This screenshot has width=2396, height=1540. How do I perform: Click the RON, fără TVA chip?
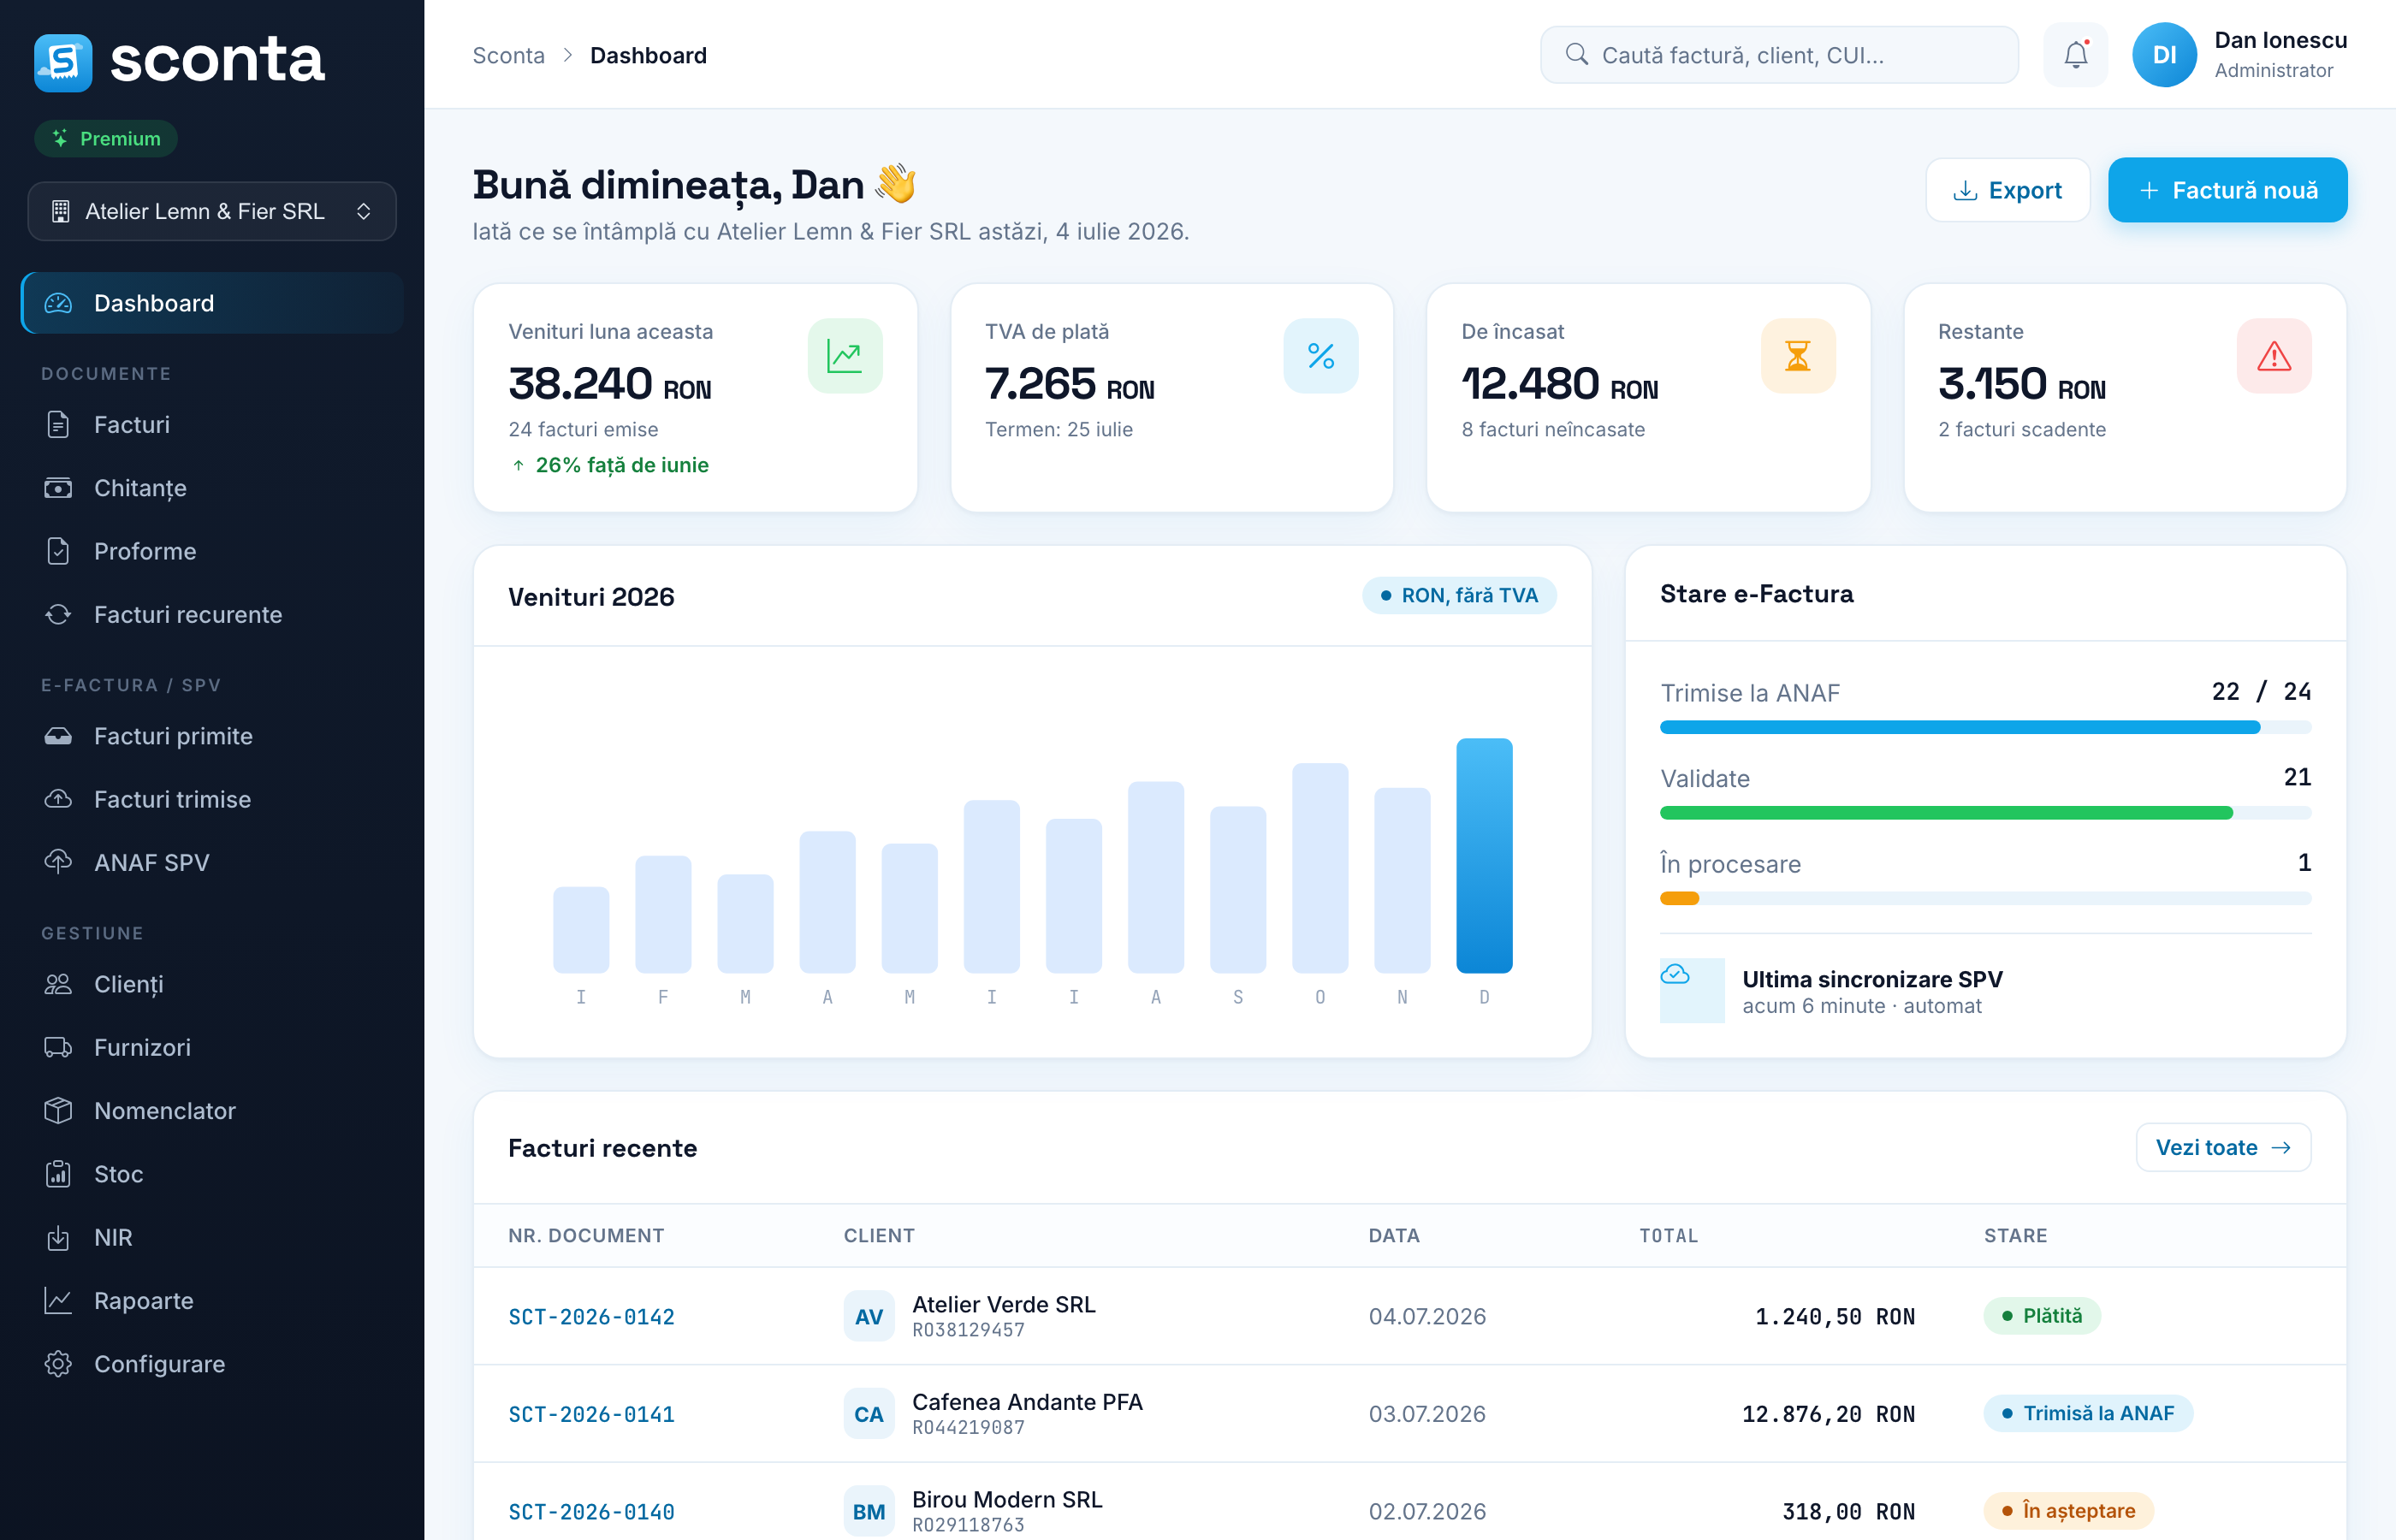tap(1459, 595)
